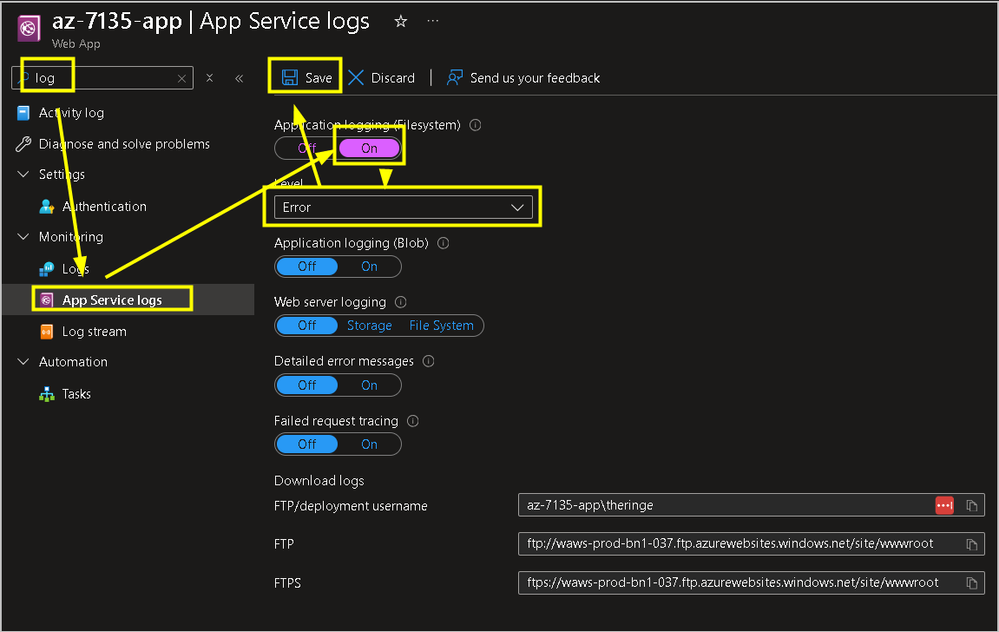This screenshot has width=999, height=632.
Task: Turn Detailed error messages Off
Action: pyautogui.click(x=307, y=385)
